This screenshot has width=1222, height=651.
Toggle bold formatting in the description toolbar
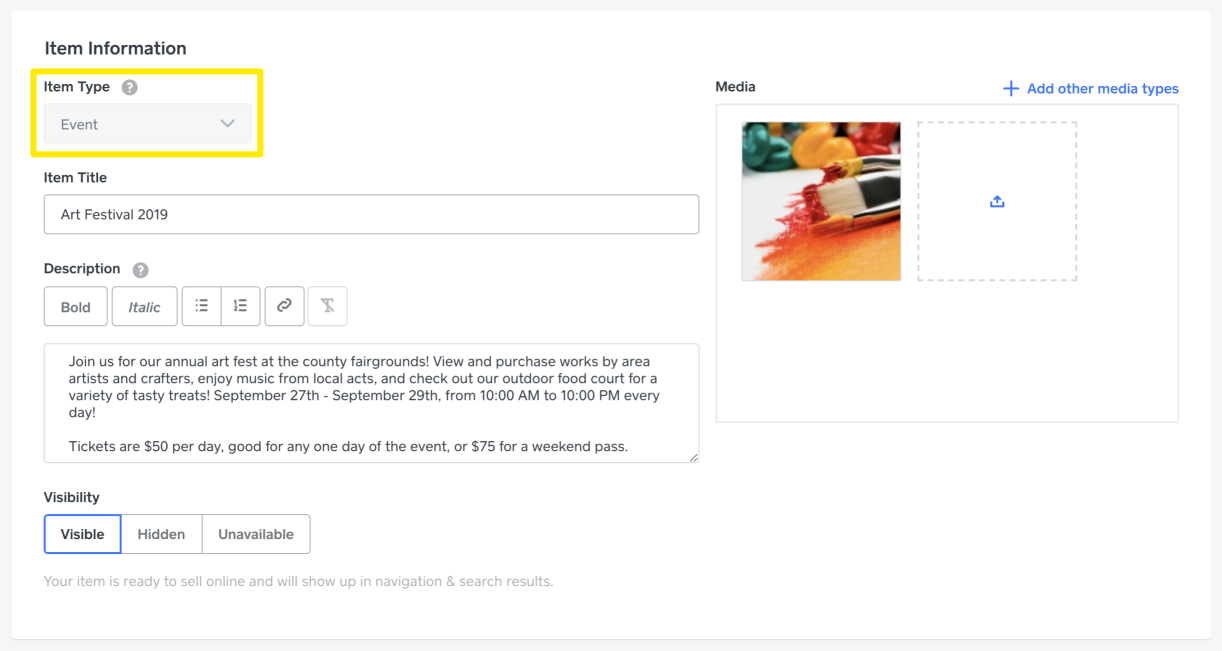pyautogui.click(x=75, y=306)
